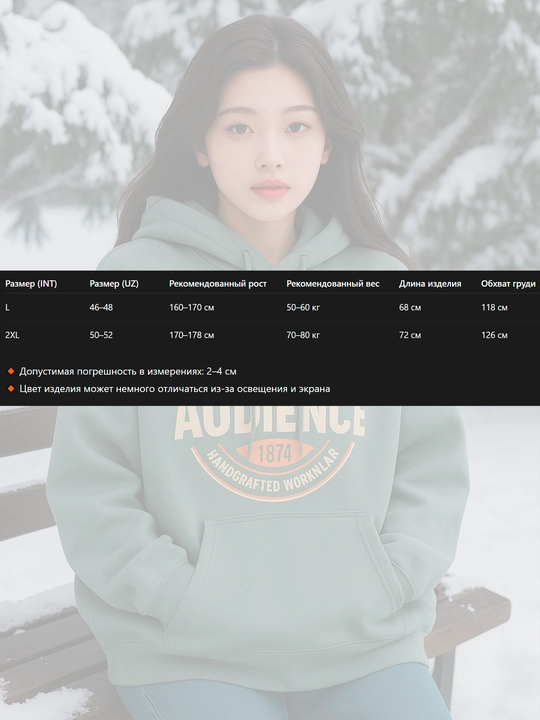Click the Размер (UZ) column header

[114, 284]
